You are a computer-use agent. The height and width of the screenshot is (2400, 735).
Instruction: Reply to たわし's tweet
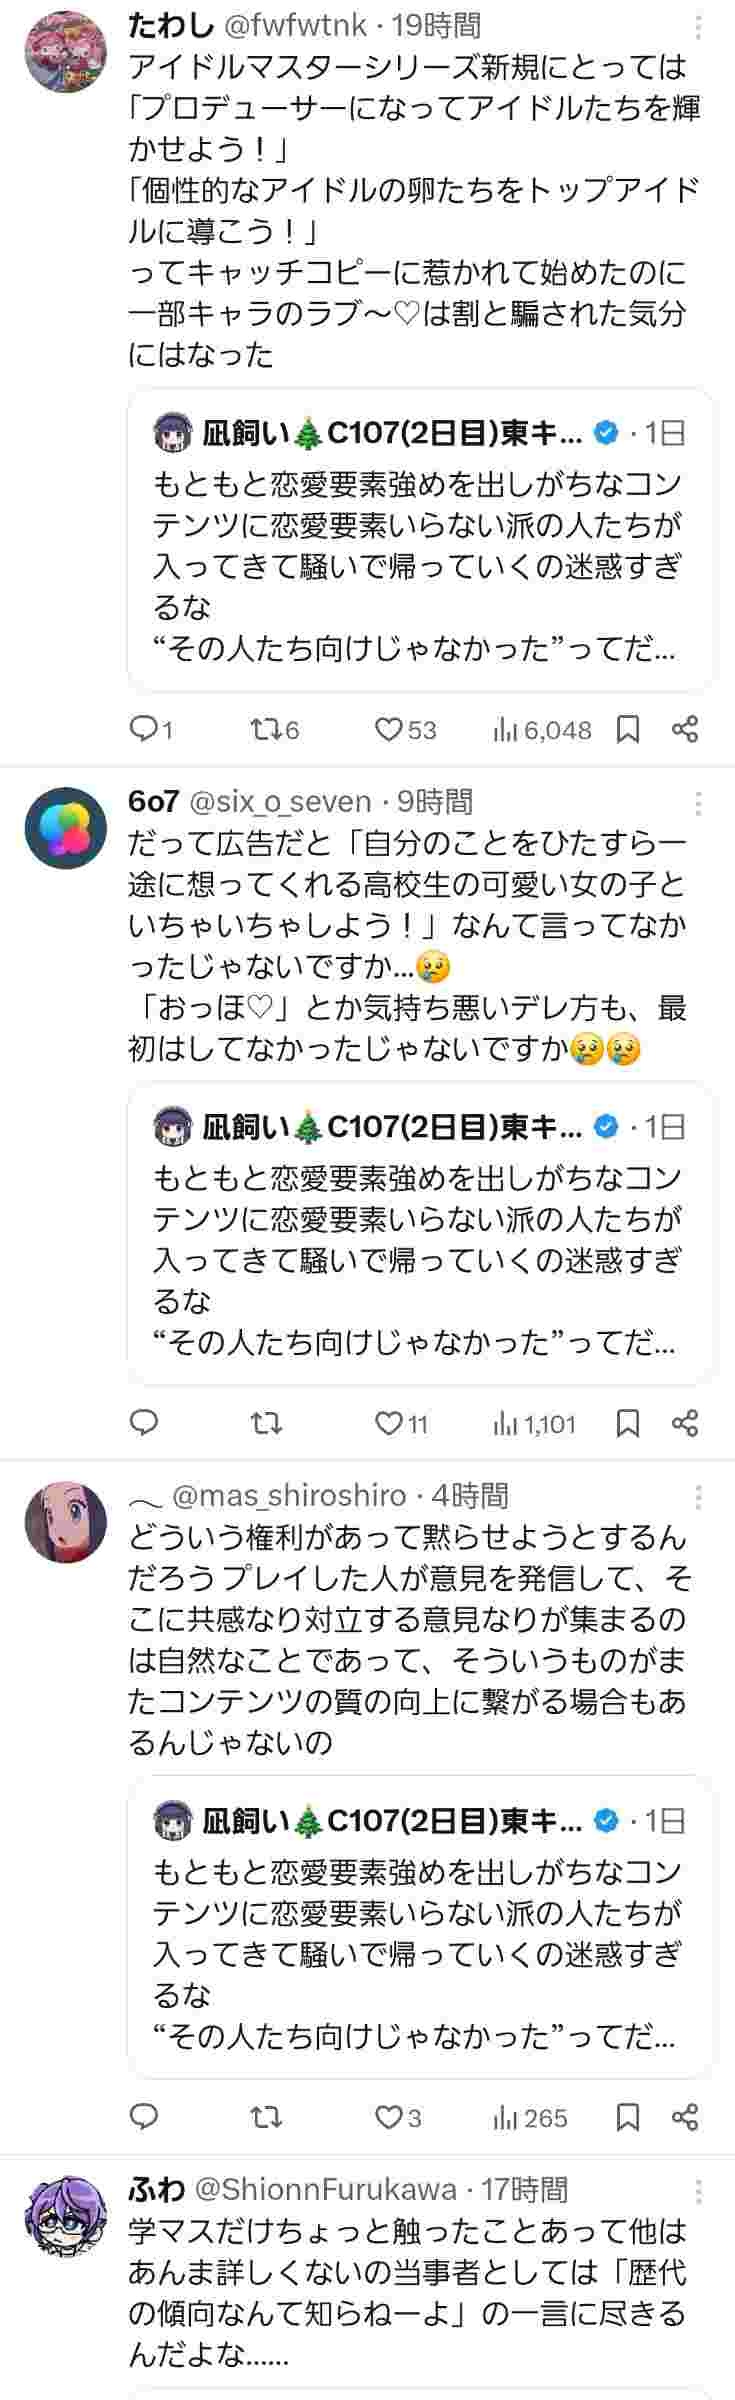[145, 730]
